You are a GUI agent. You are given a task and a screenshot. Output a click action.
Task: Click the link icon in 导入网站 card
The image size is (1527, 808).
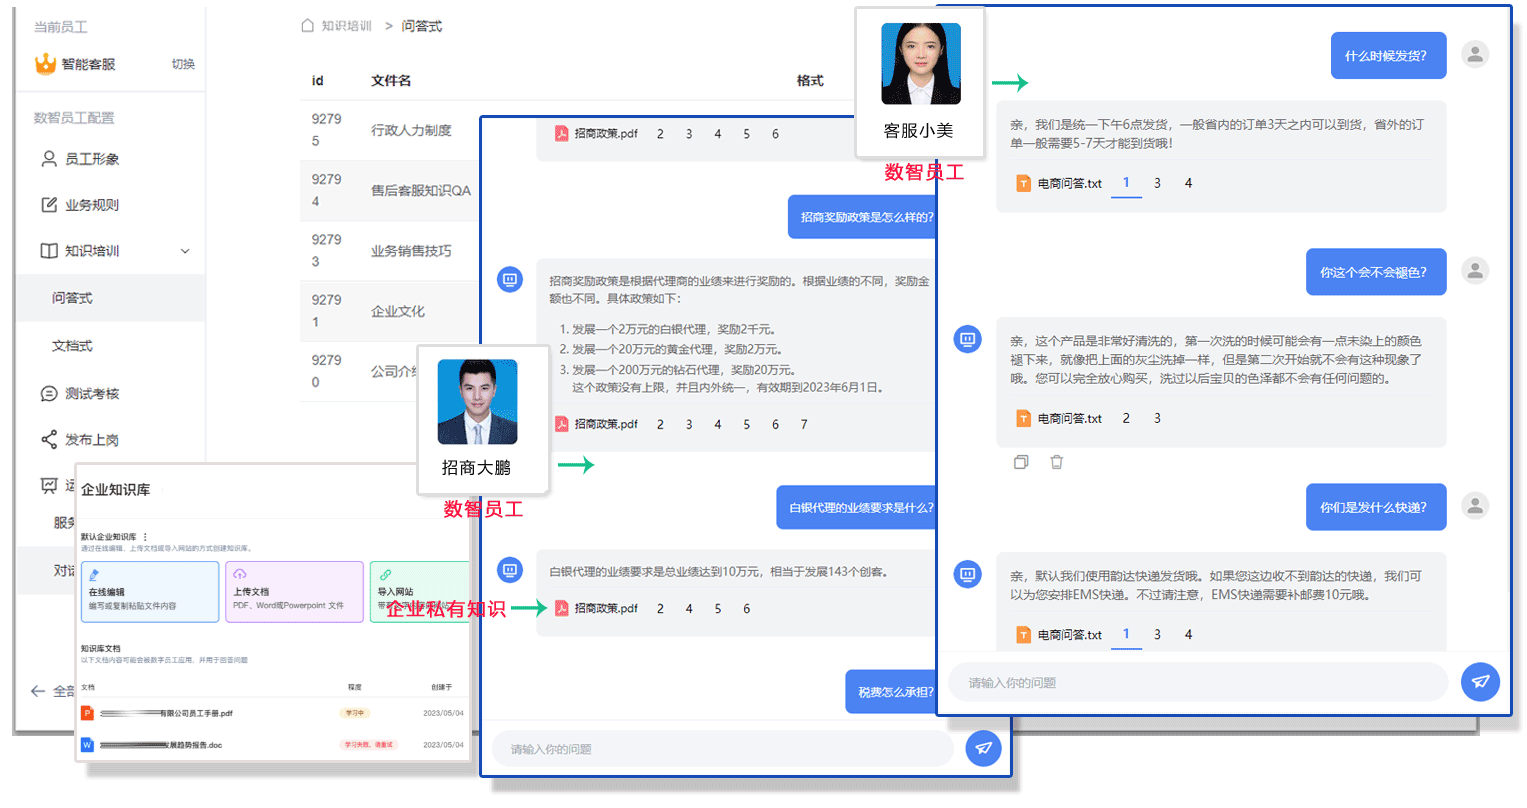pos(384,574)
